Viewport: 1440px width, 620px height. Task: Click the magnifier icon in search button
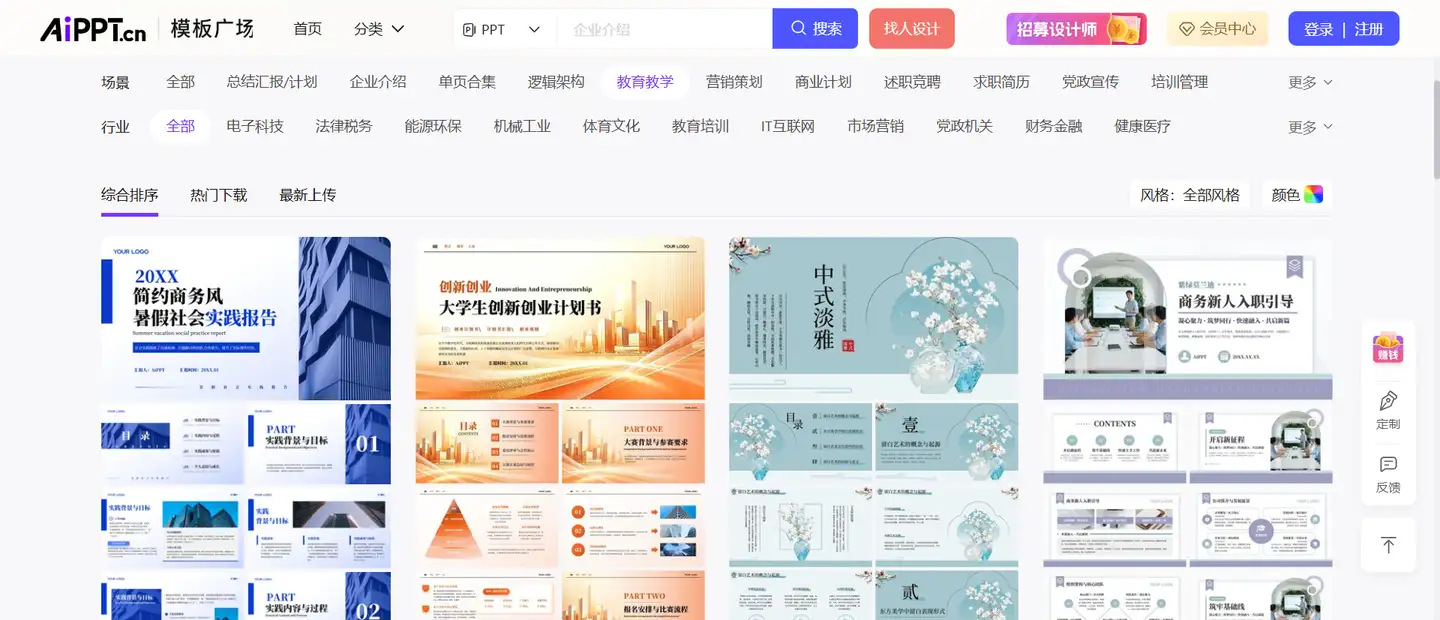798,29
